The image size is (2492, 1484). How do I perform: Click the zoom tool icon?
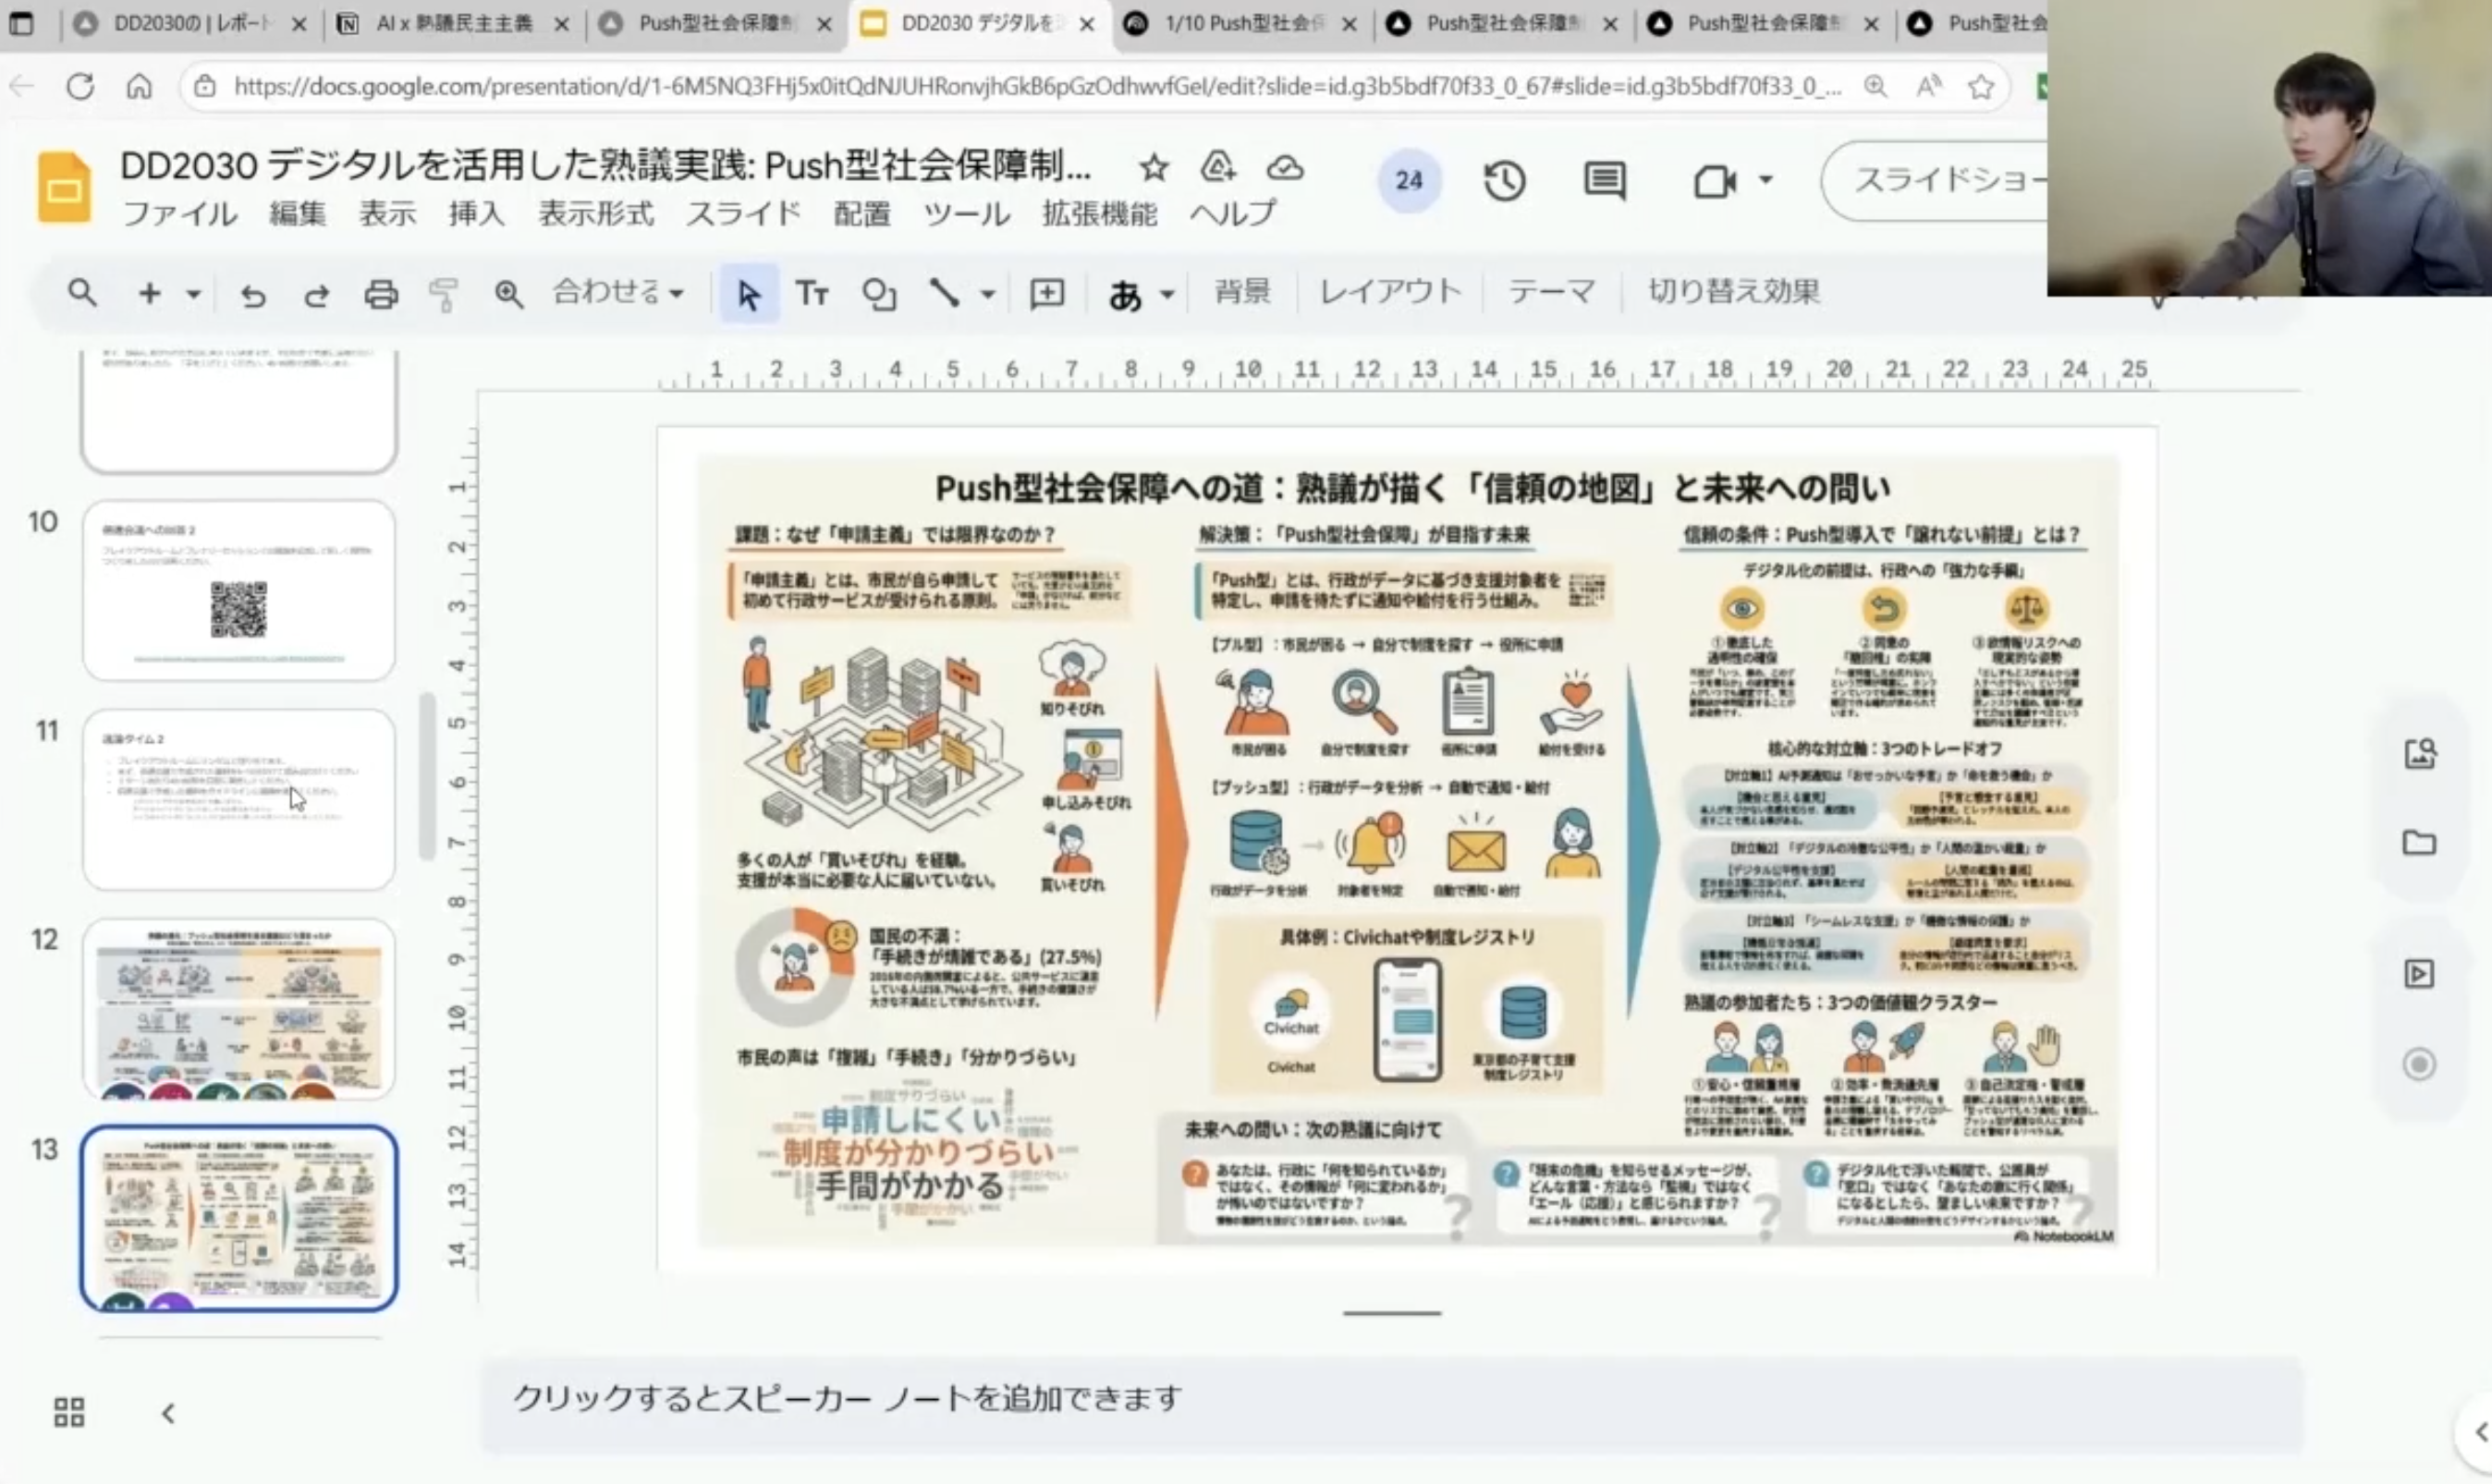point(509,294)
